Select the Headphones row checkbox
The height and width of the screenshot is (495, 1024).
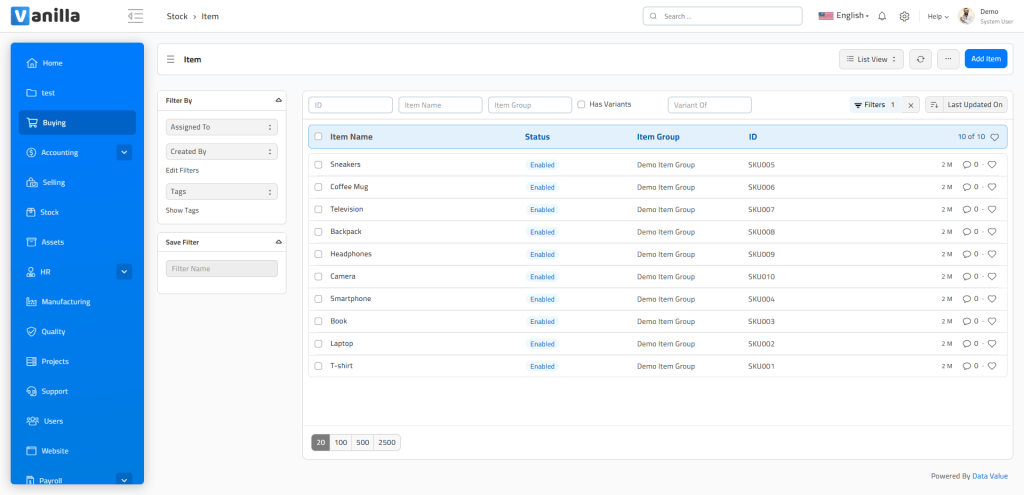(x=319, y=254)
